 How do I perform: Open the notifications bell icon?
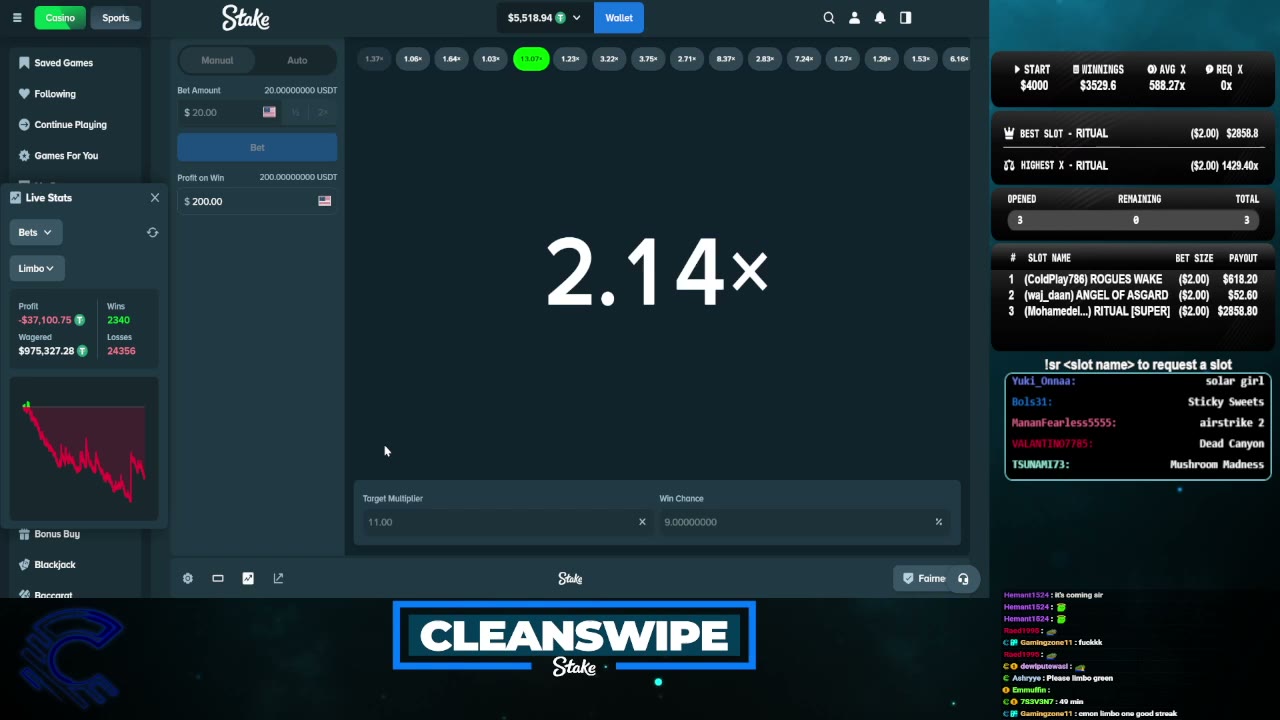point(880,18)
